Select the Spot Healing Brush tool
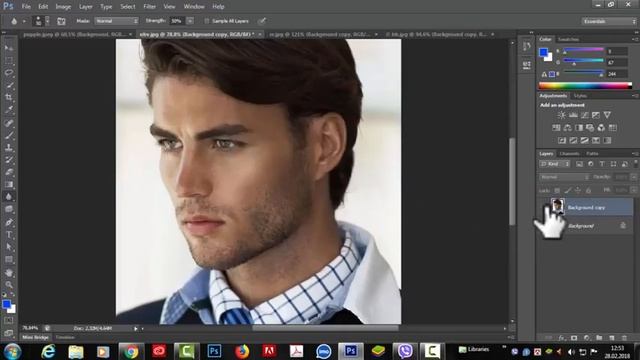The width and height of the screenshot is (640, 360). tap(9, 122)
